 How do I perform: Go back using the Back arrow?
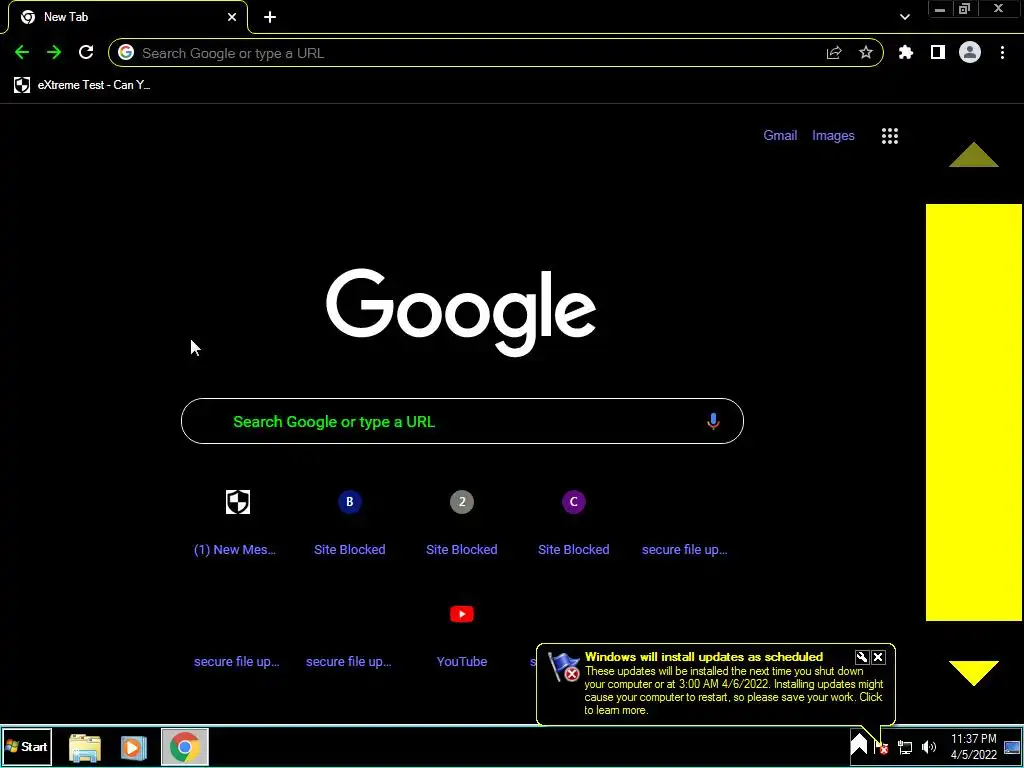point(22,53)
